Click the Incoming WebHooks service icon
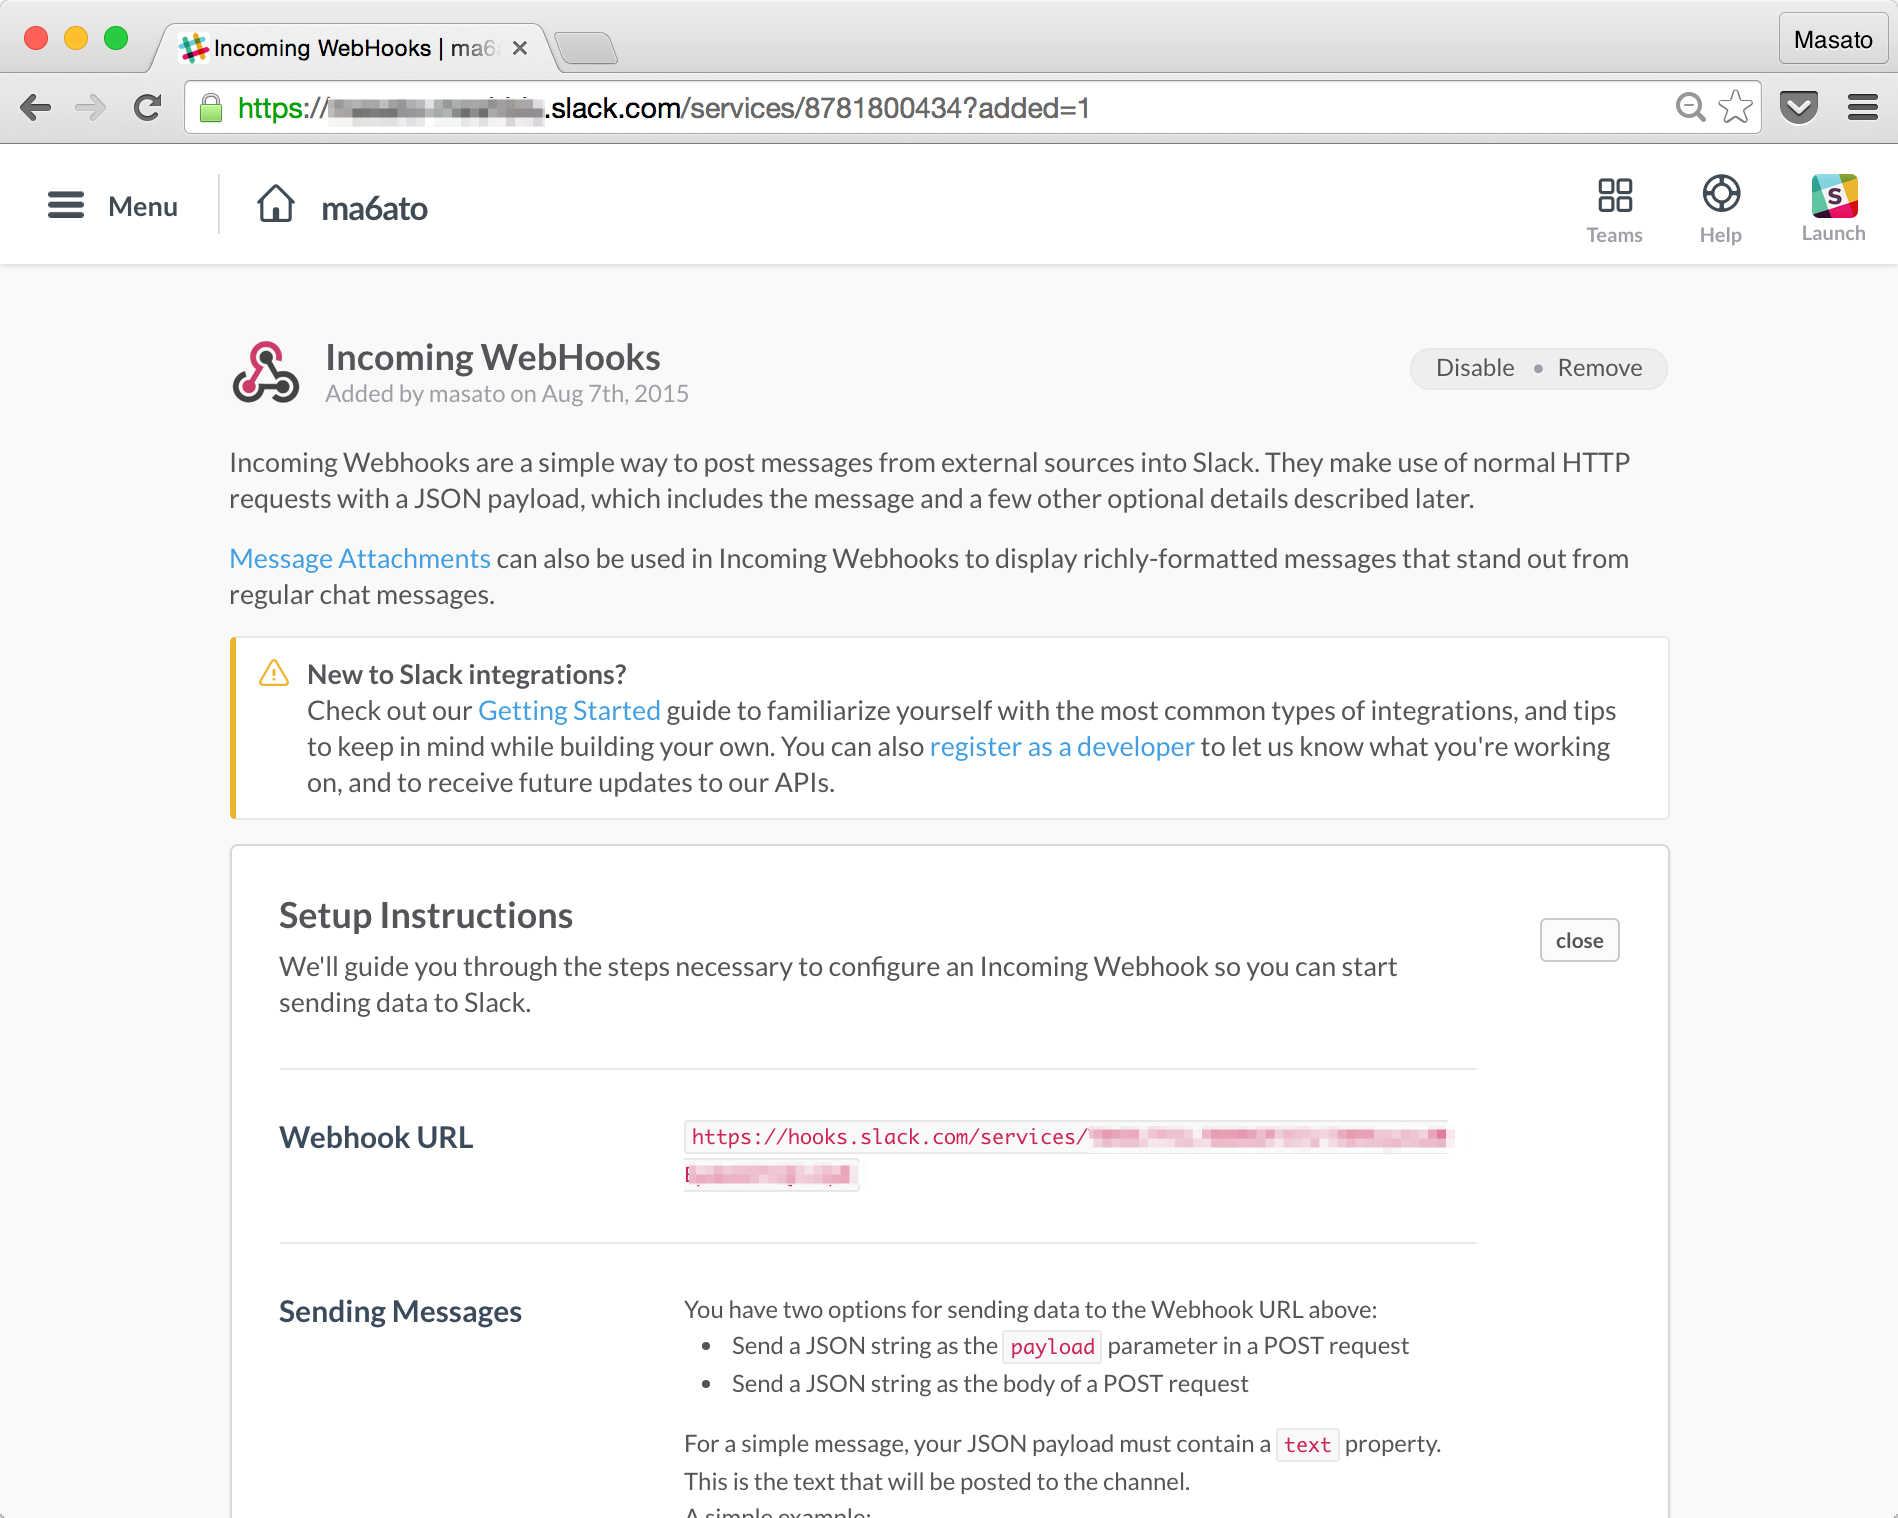1898x1518 pixels. coord(266,372)
